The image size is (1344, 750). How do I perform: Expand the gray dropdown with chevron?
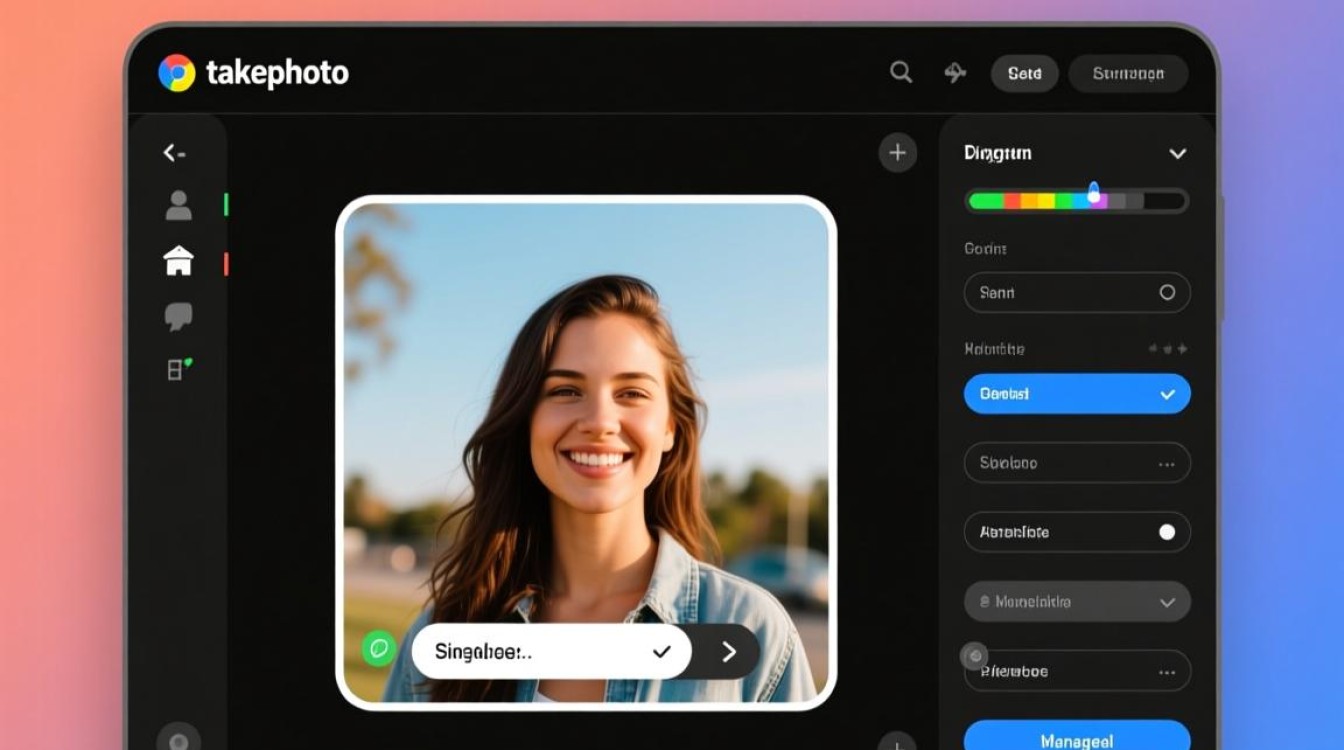(x=1077, y=602)
